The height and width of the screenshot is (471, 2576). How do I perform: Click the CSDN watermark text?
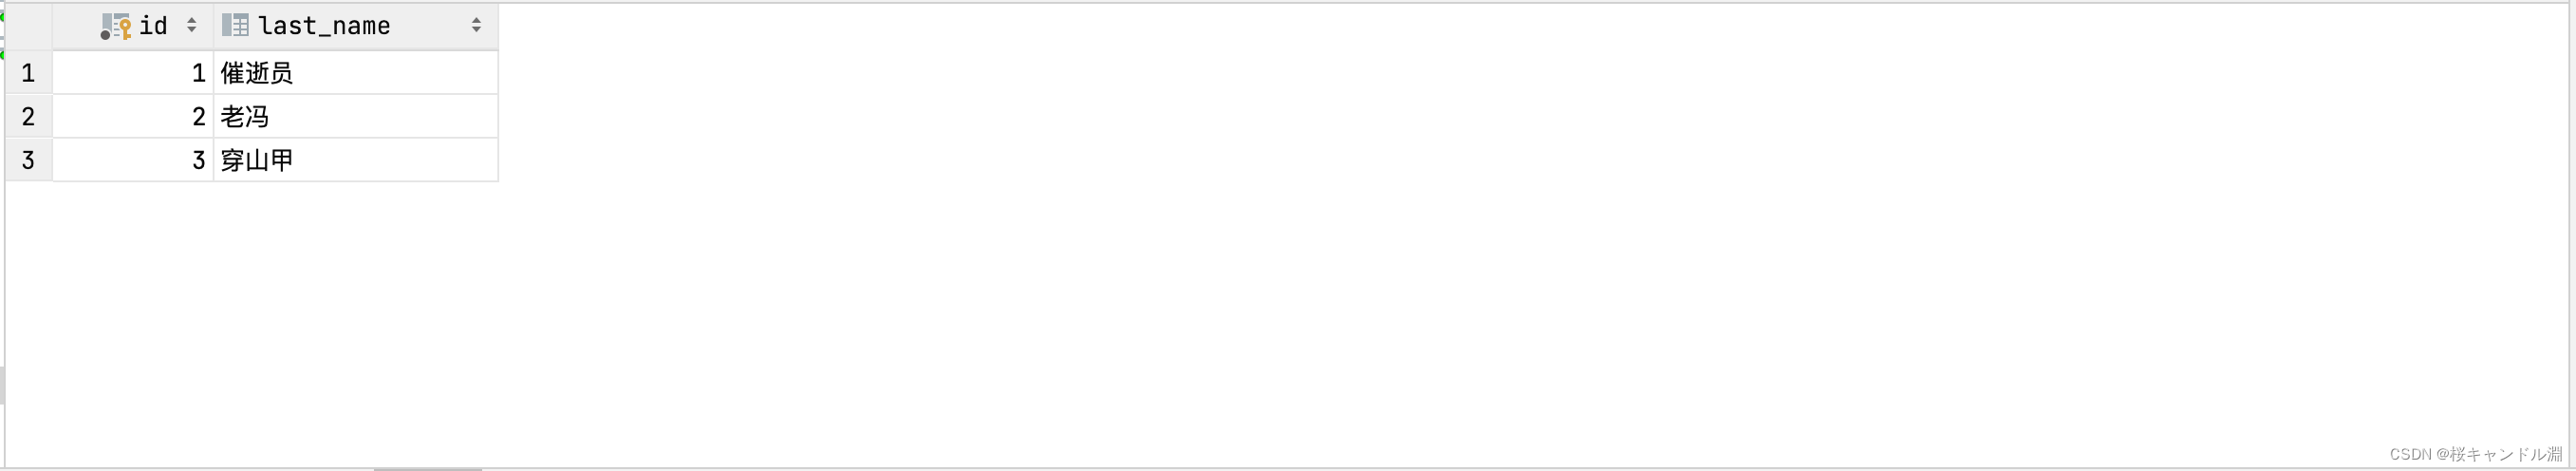[x=2475, y=454]
